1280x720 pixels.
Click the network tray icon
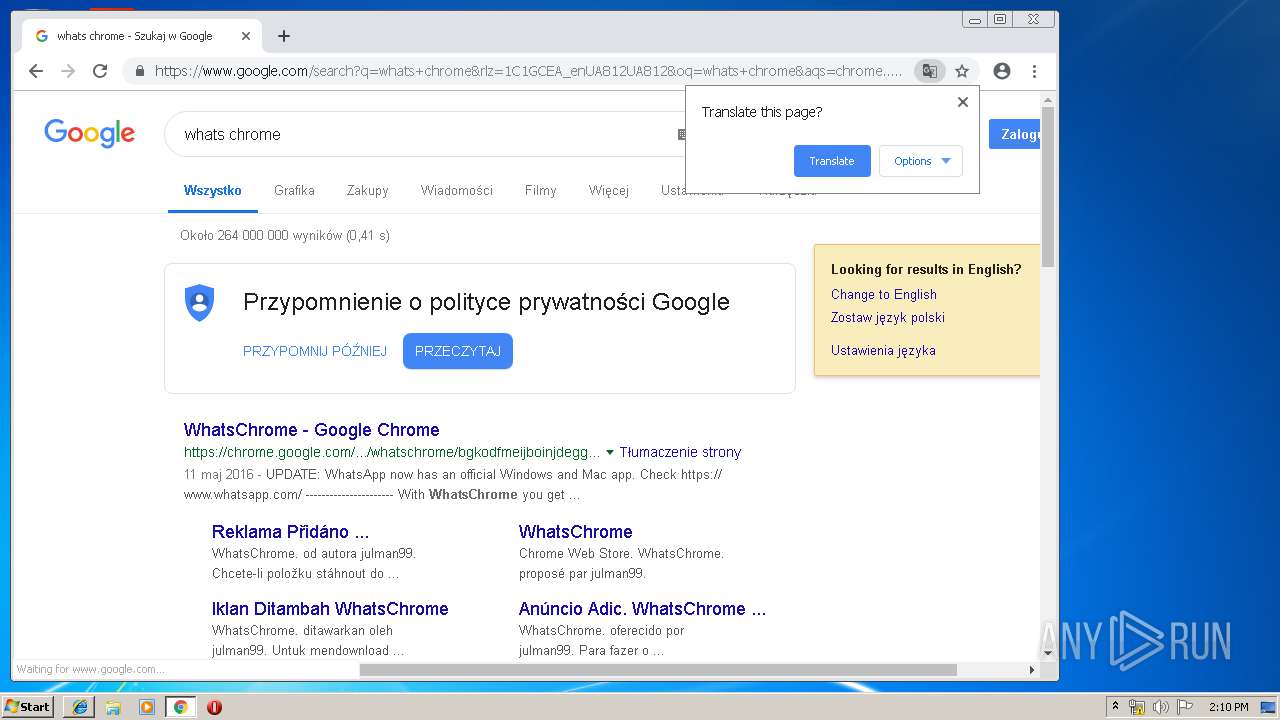coord(1137,707)
